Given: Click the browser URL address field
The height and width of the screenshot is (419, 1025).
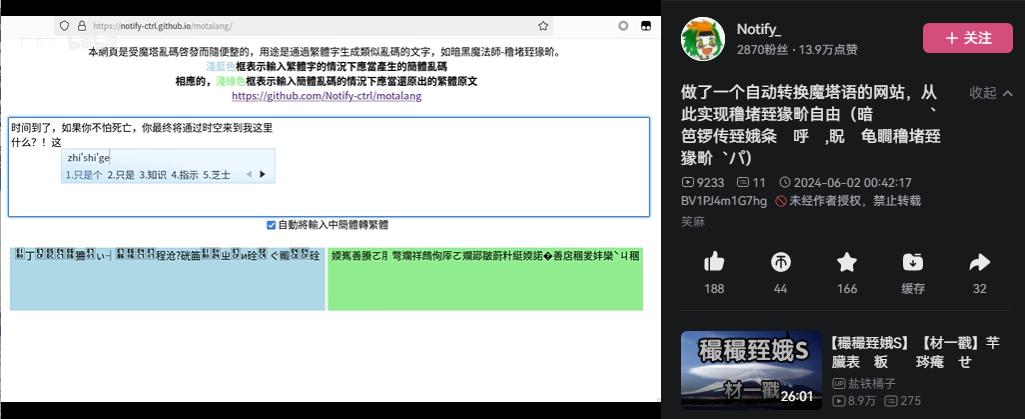Looking at the screenshot, I should pyautogui.click(x=300, y=26).
